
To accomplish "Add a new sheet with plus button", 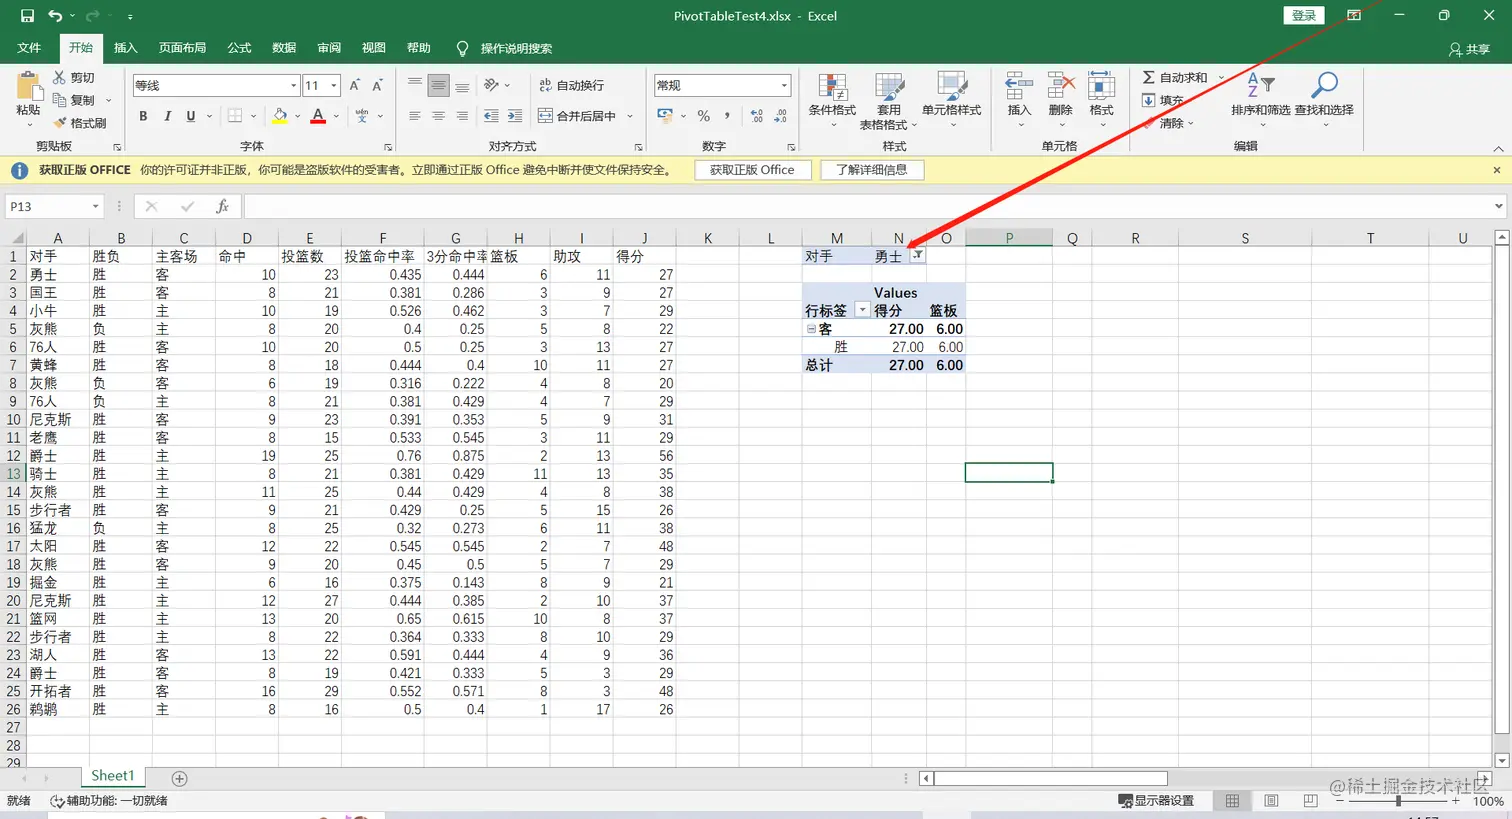I will (x=180, y=778).
